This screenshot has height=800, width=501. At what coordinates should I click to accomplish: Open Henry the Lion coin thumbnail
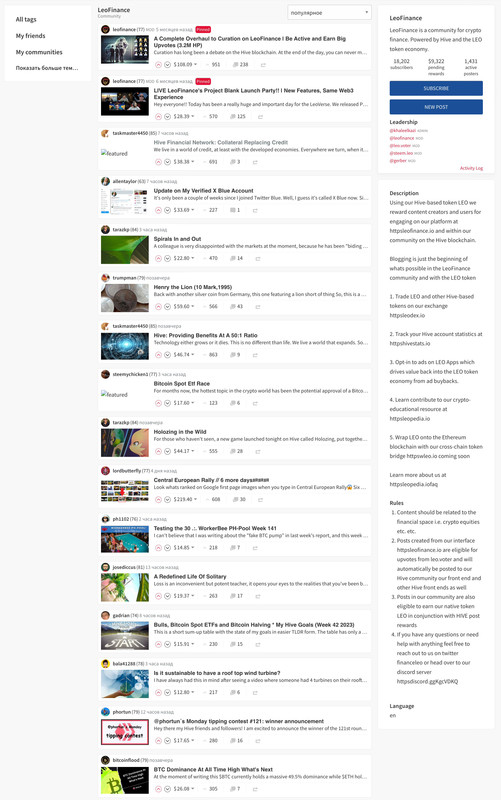pos(125,298)
